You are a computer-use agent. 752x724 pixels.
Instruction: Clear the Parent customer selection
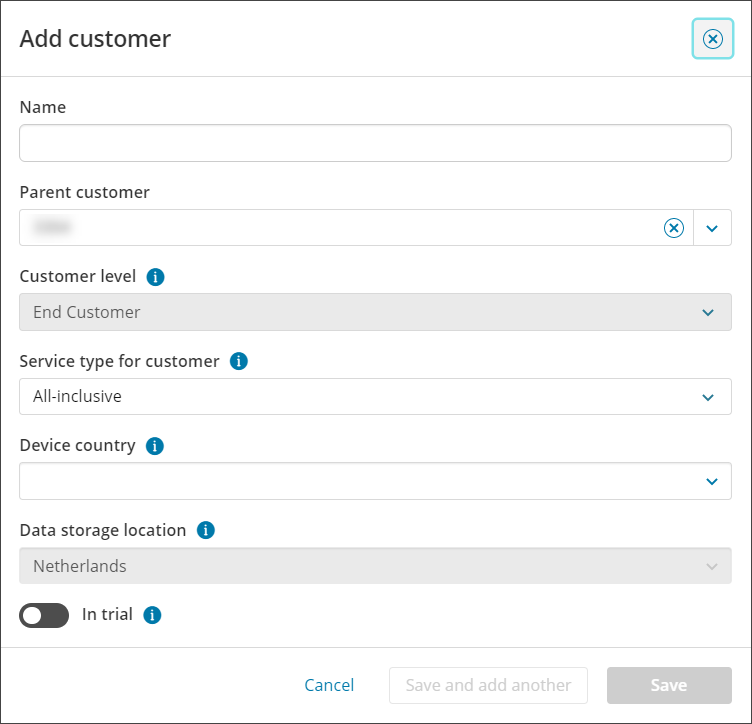point(674,228)
